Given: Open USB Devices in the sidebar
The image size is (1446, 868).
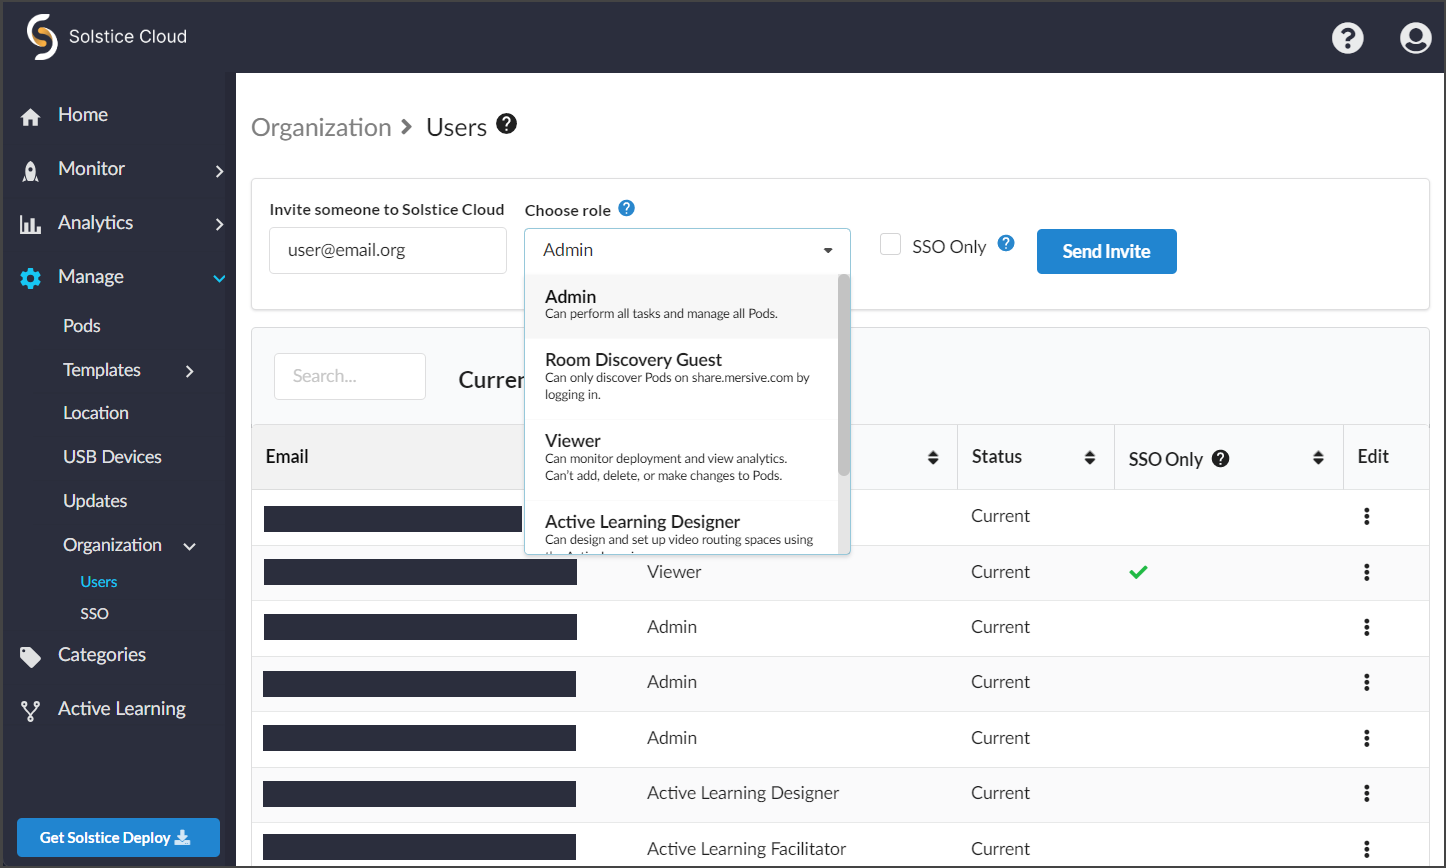Looking at the screenshot, I should pos(112,457).
